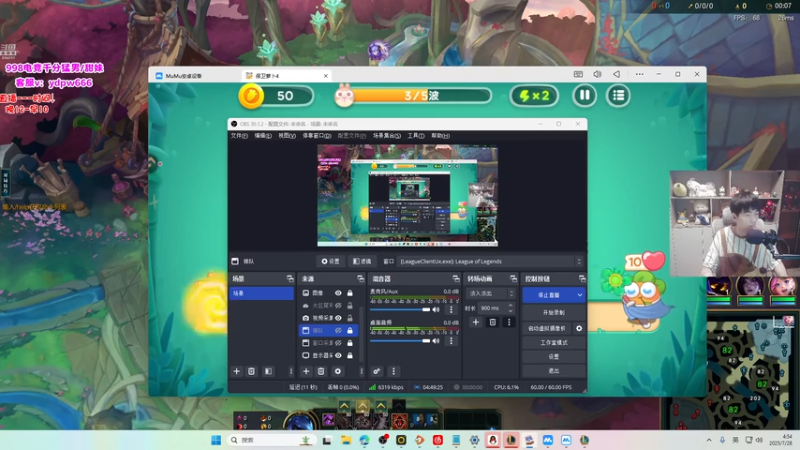Image resolution: width=800 pixels, height=450 pixels.
Task: Open source properties gear button in toolbar
Action: click(330, 261)
